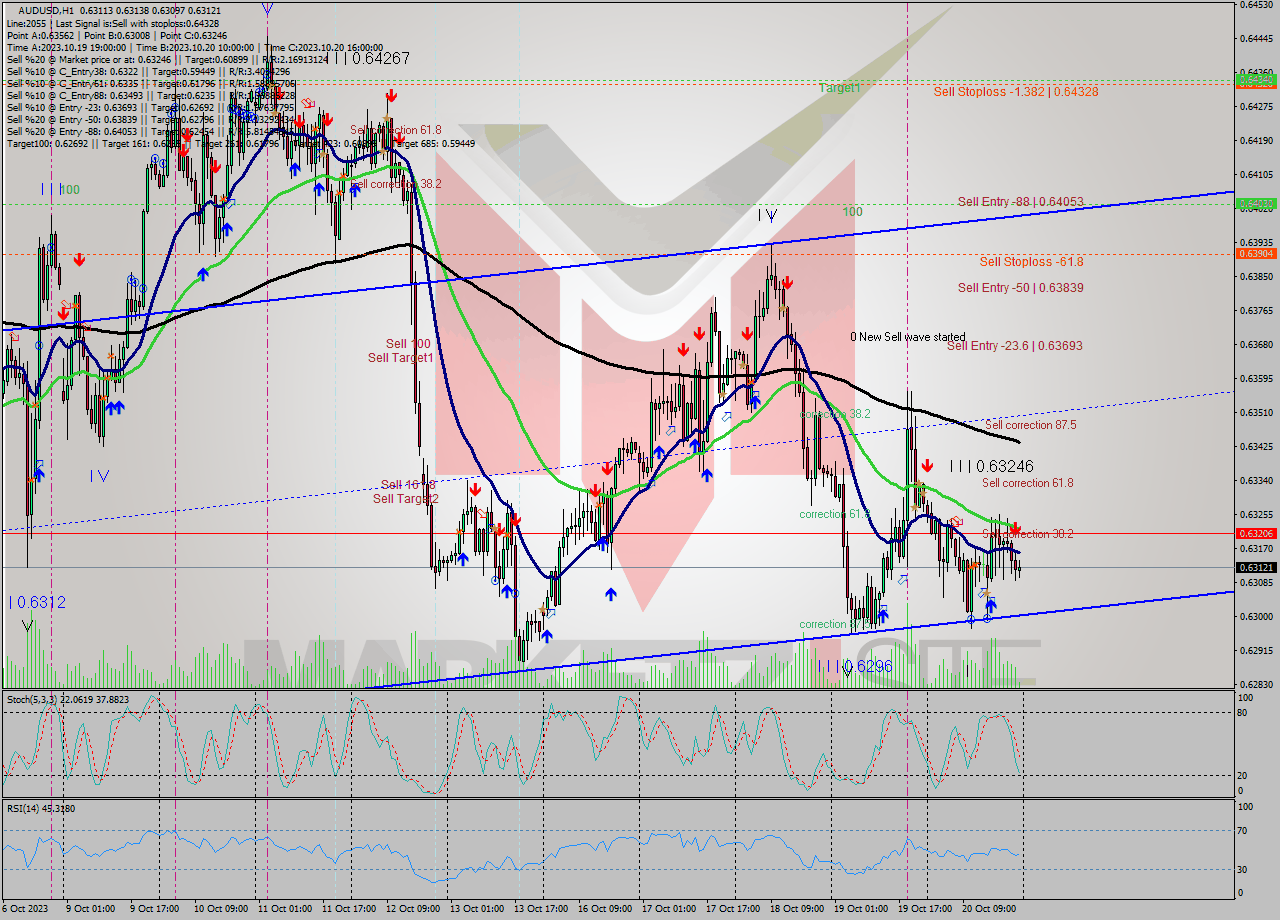This screenshot has height=920, width=1280.
Task: Click the '20 Oct 09:00' time label
Action: 989,908
